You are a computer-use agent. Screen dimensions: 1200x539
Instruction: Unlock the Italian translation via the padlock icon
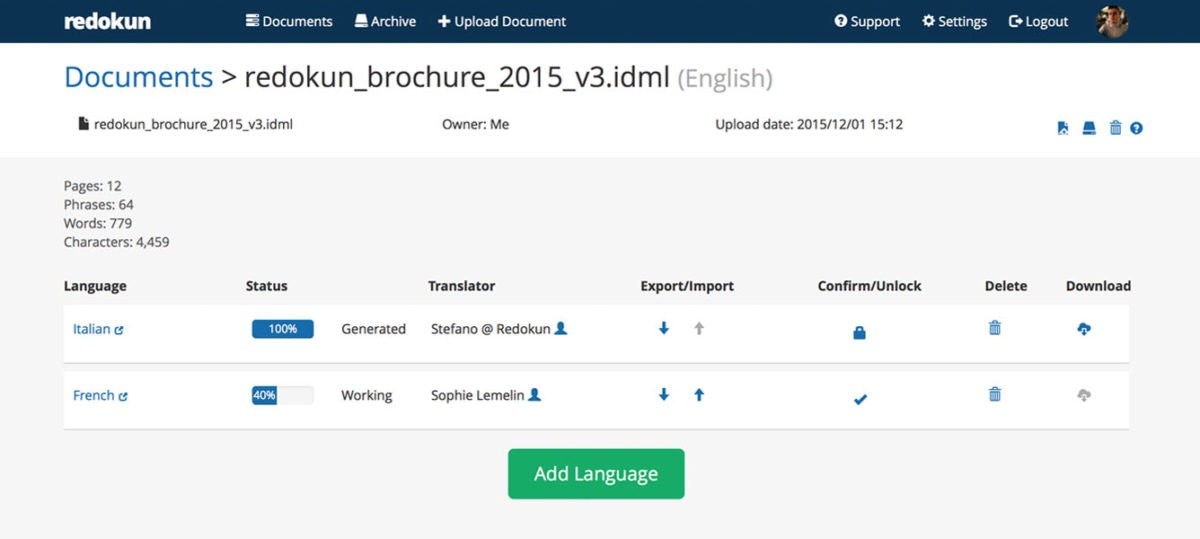click(859, 333)
